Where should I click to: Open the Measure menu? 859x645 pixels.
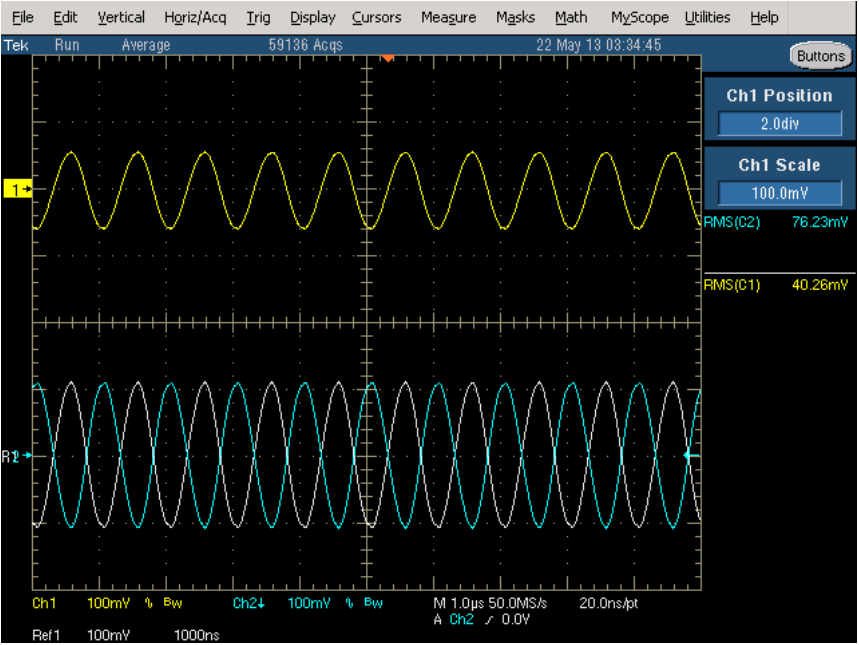[x=448, y=18]
